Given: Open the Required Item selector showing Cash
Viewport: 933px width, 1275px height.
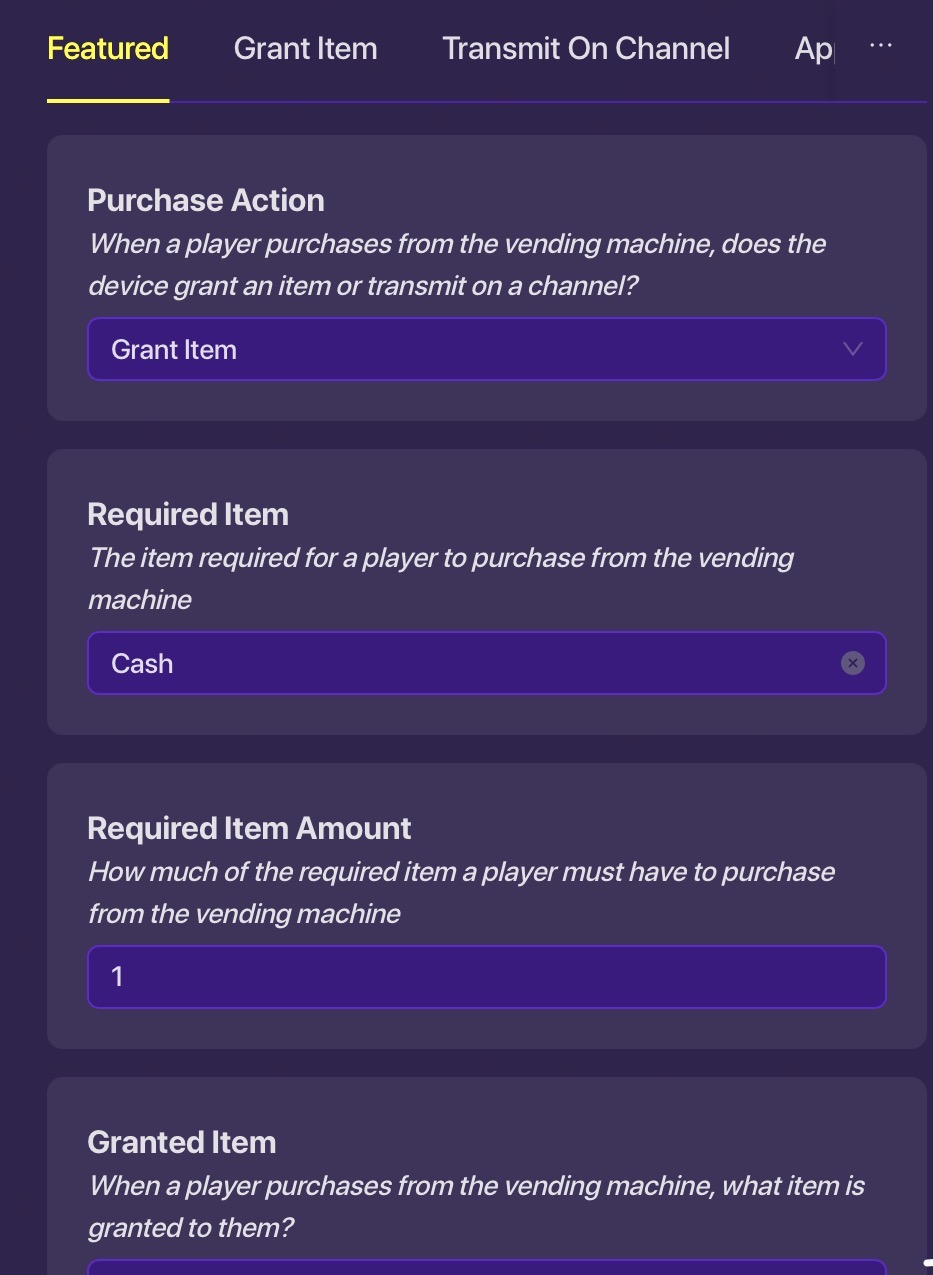Looking at the screenshot, I should [460, 663].
